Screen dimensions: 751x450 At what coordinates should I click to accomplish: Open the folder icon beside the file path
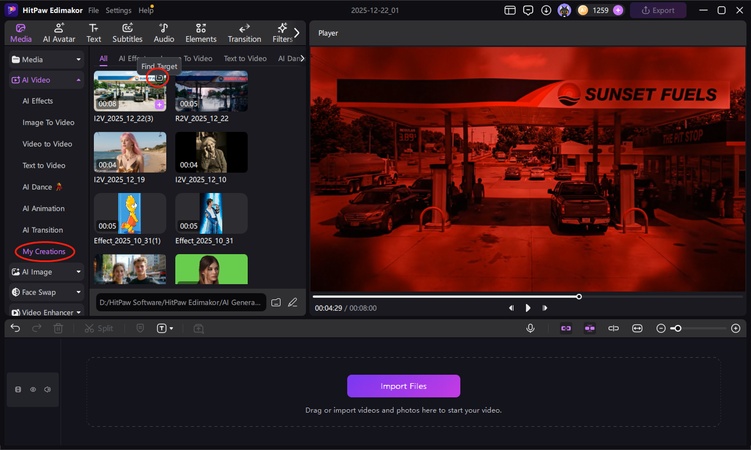pos(276,302)
